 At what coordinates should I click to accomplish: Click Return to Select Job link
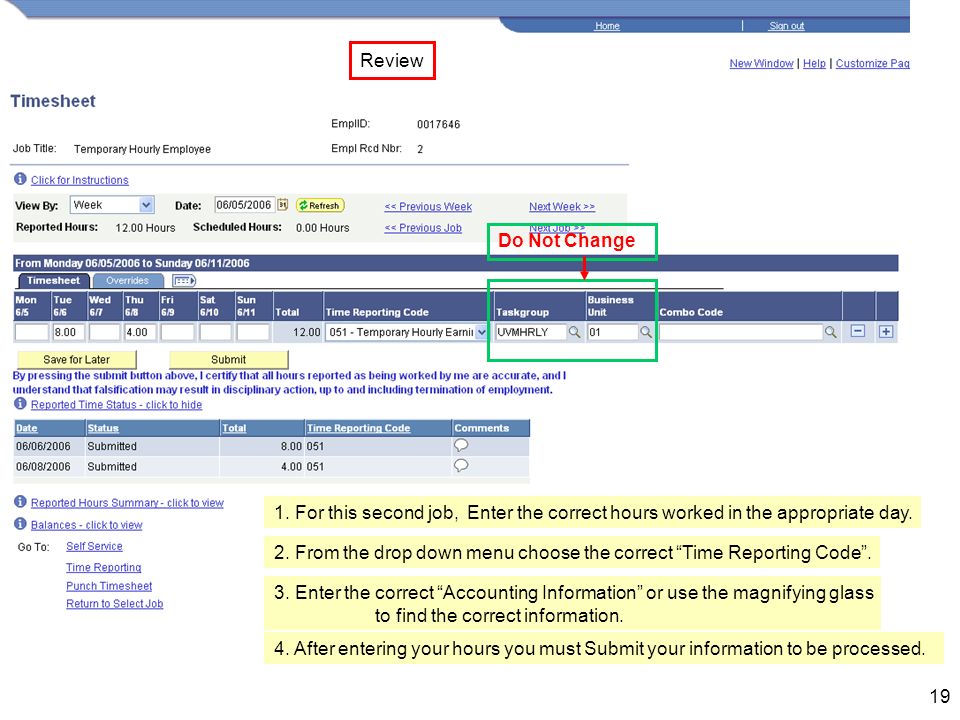[114, 604]
